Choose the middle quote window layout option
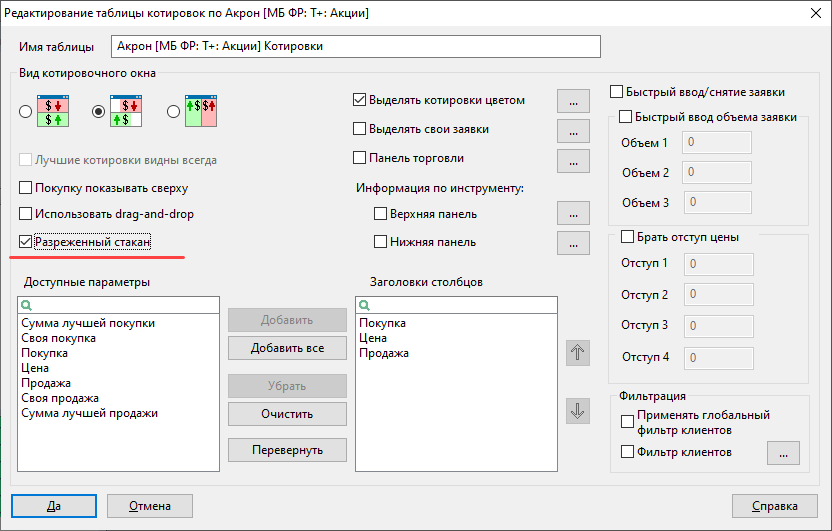 (x=125, y=112)
